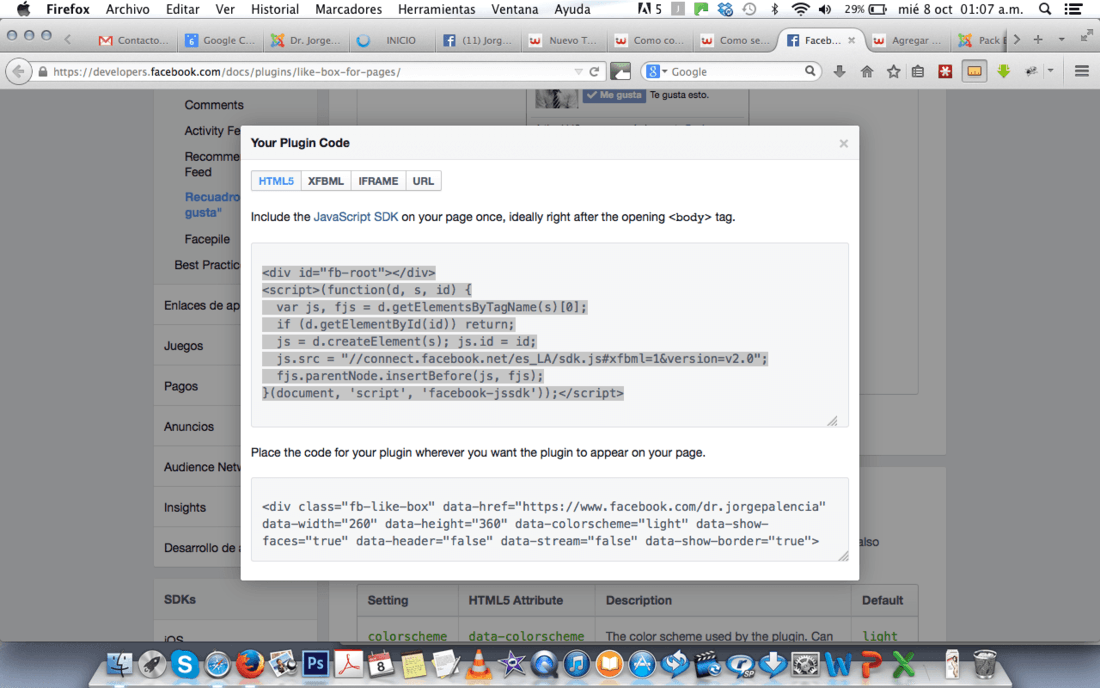
Task: Open the Firefox hamburger menu
Action: tap(1082, 71)
